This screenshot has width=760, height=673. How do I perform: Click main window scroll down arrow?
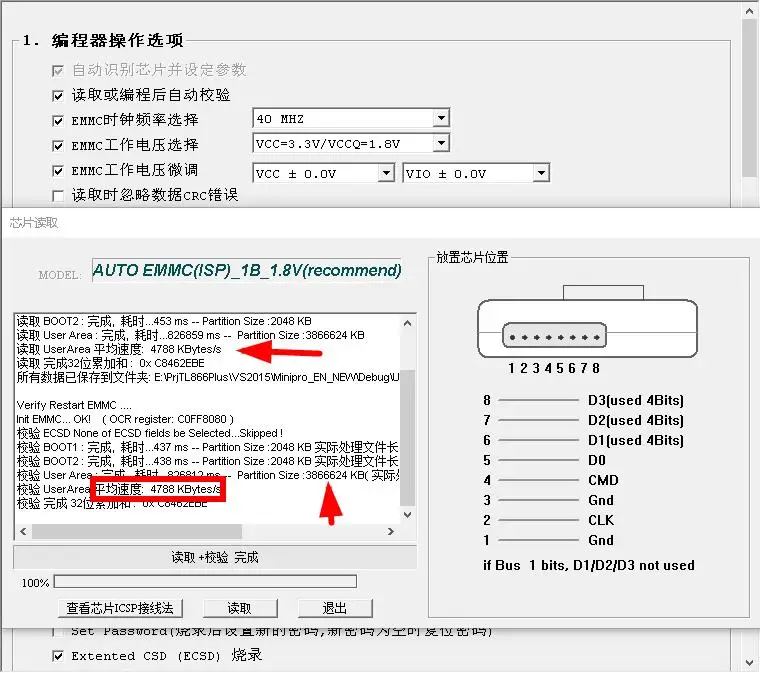pyautogui.click(x=749, y=662)
